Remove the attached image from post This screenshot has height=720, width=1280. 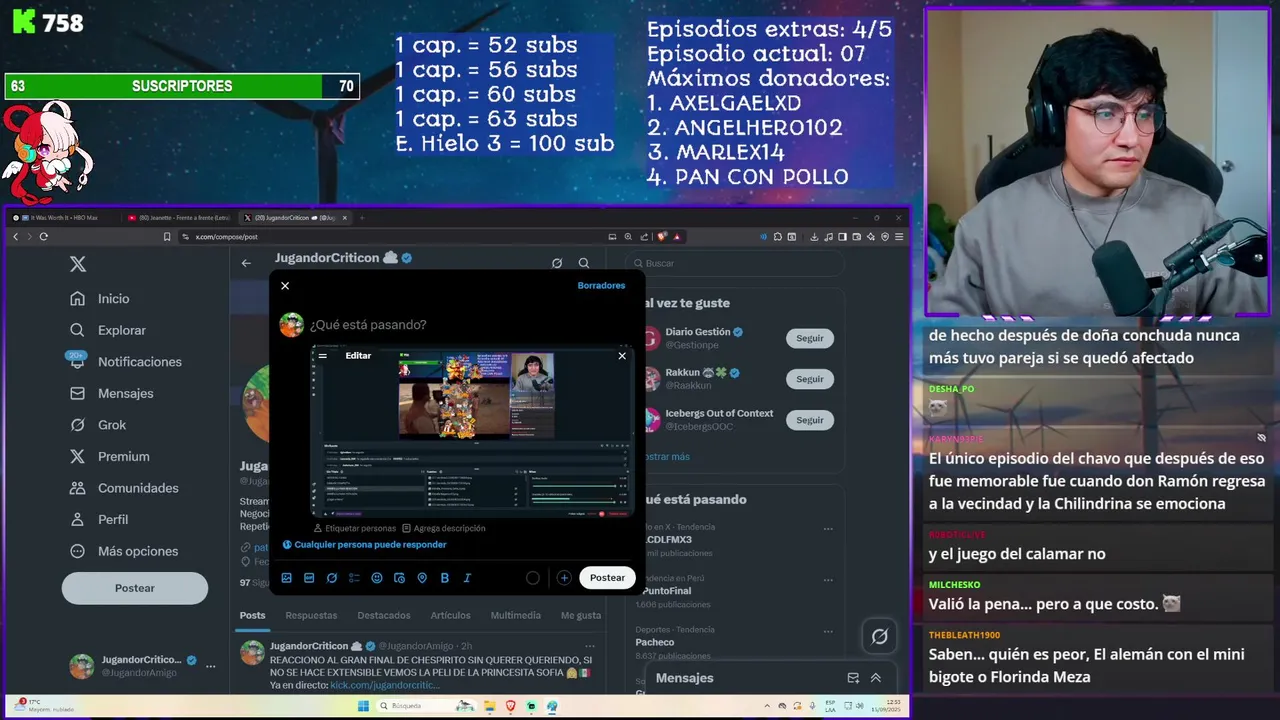(x=622, y=356)
